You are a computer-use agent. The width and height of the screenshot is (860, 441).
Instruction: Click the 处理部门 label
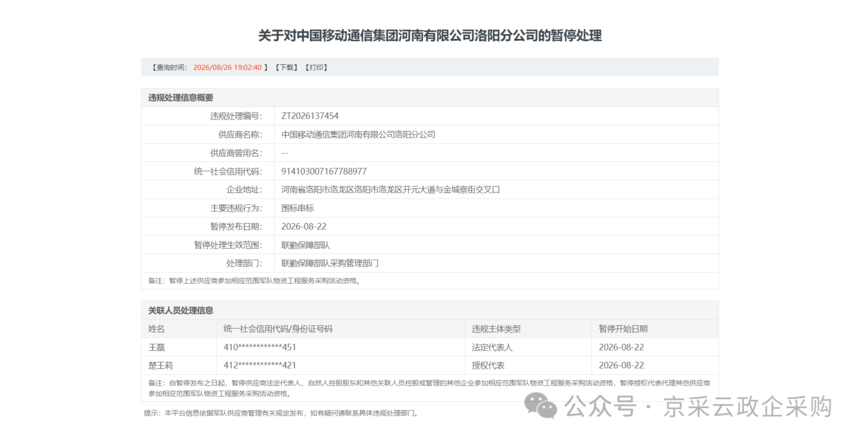(244, 263)
